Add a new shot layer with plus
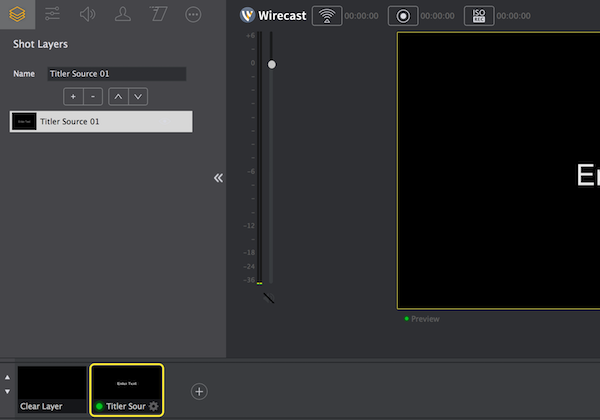Viewport: 600px width, 420px height. click(x=72, y=96)
